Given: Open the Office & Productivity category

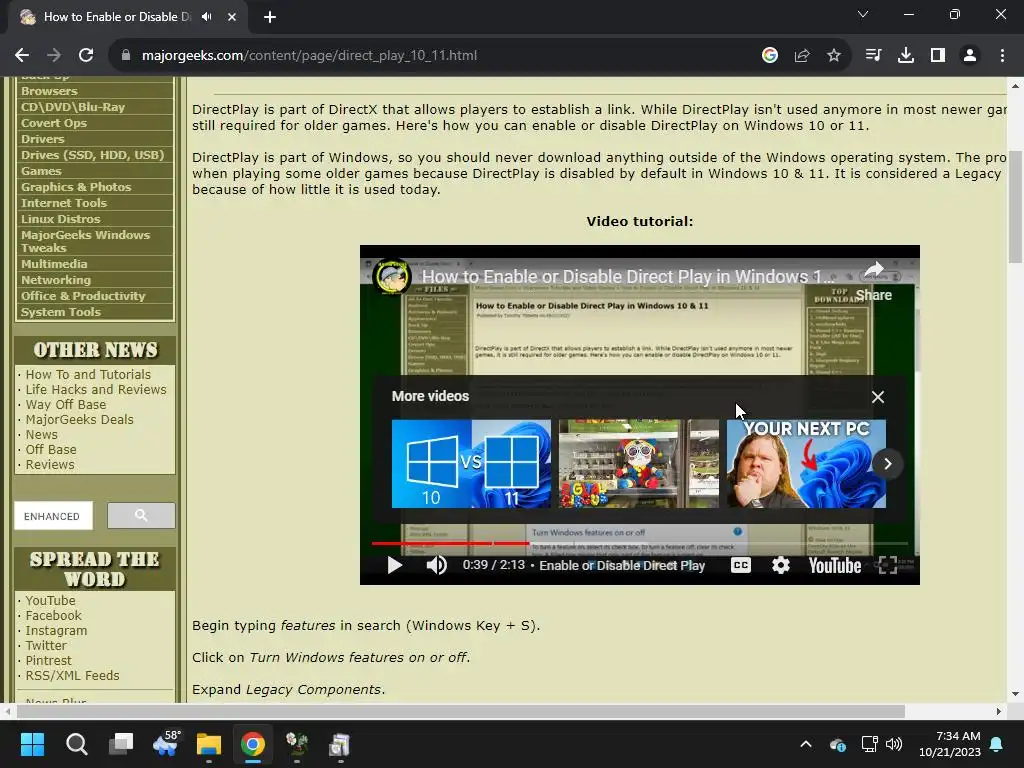Looking at the screenshot, I should click(x=83, y=296).
